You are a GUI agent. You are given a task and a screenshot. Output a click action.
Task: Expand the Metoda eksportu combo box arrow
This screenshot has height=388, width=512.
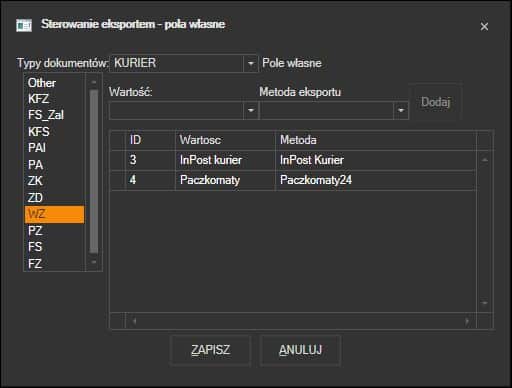(x=401, y=110)
